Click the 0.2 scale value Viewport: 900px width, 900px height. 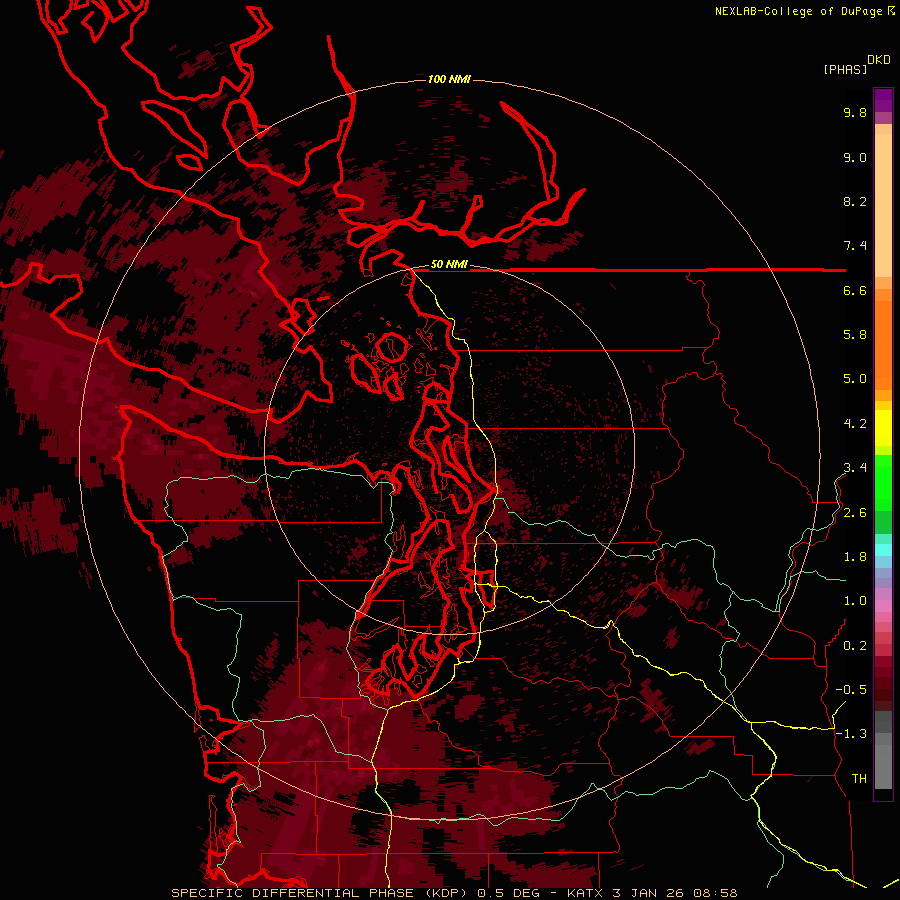tap(855, 646)
